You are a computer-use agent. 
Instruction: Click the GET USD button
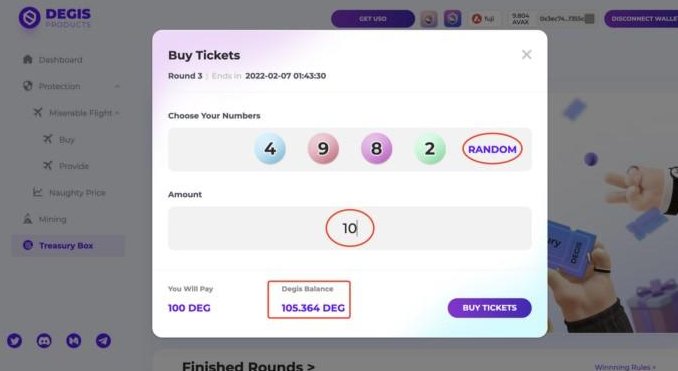(x=373, y=19)
